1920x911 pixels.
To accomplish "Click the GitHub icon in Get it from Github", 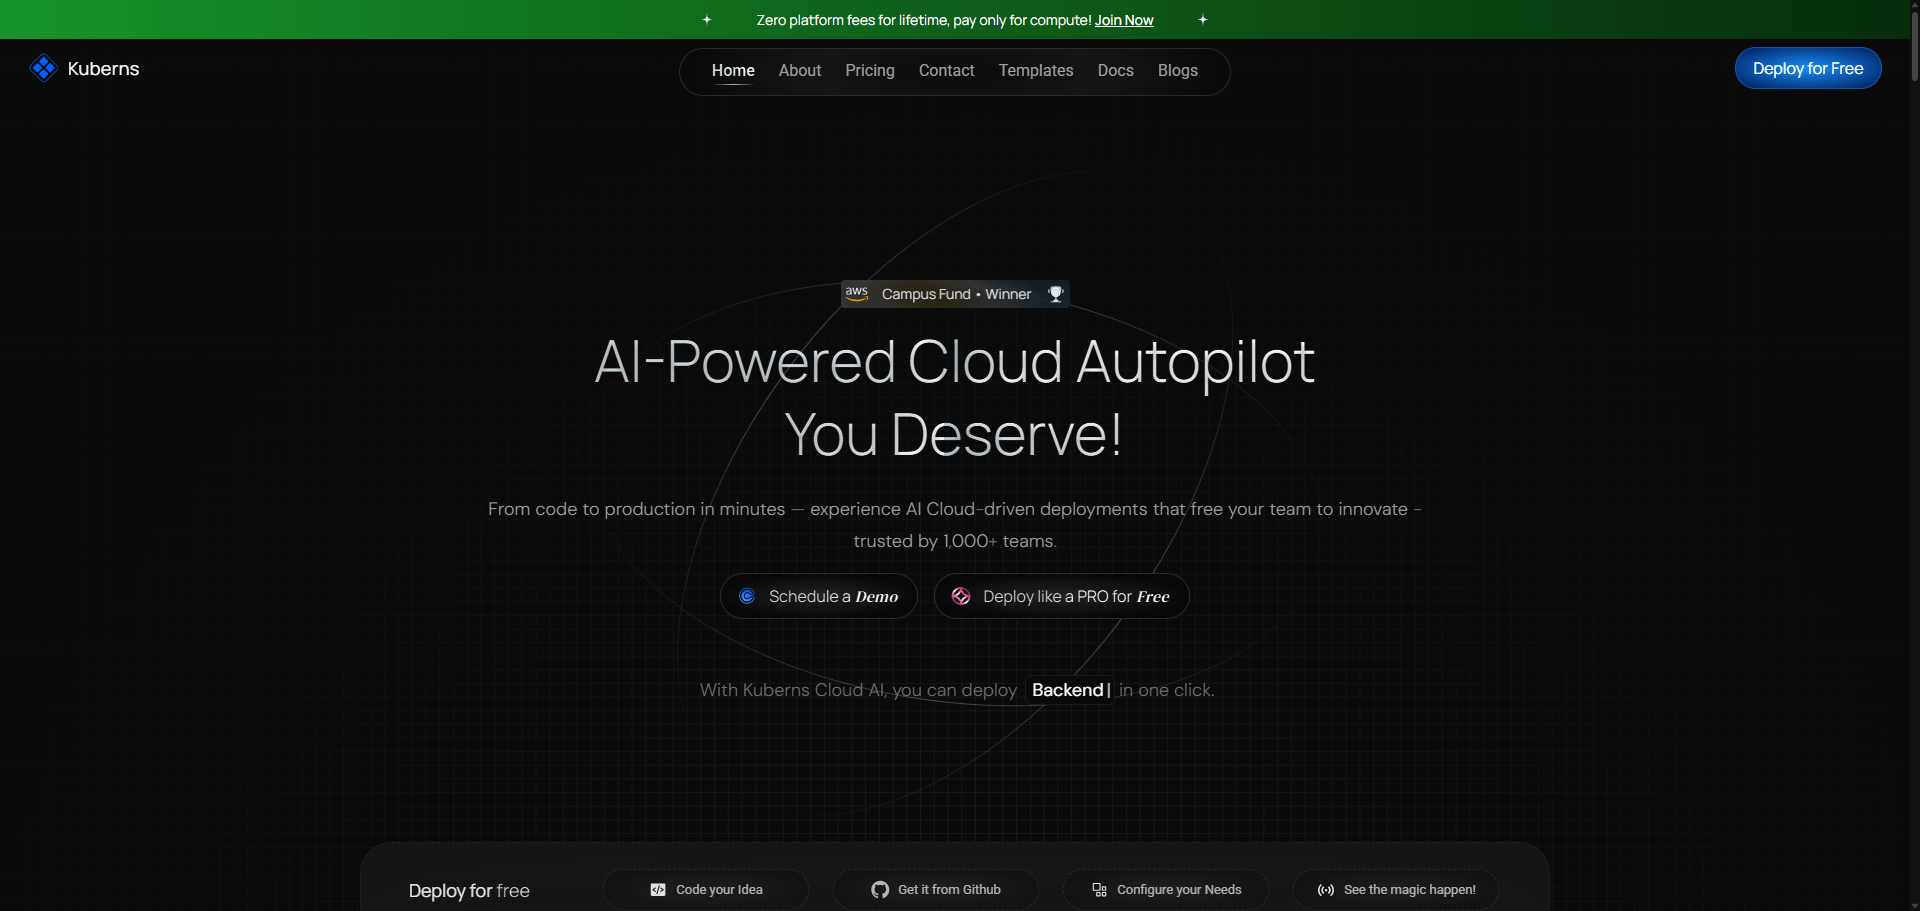I will [880, 889].
